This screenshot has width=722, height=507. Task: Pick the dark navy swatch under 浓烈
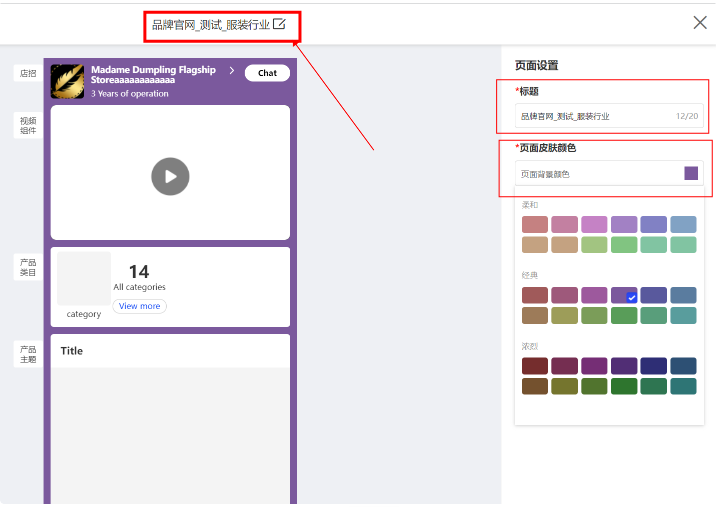pos(654,366)
